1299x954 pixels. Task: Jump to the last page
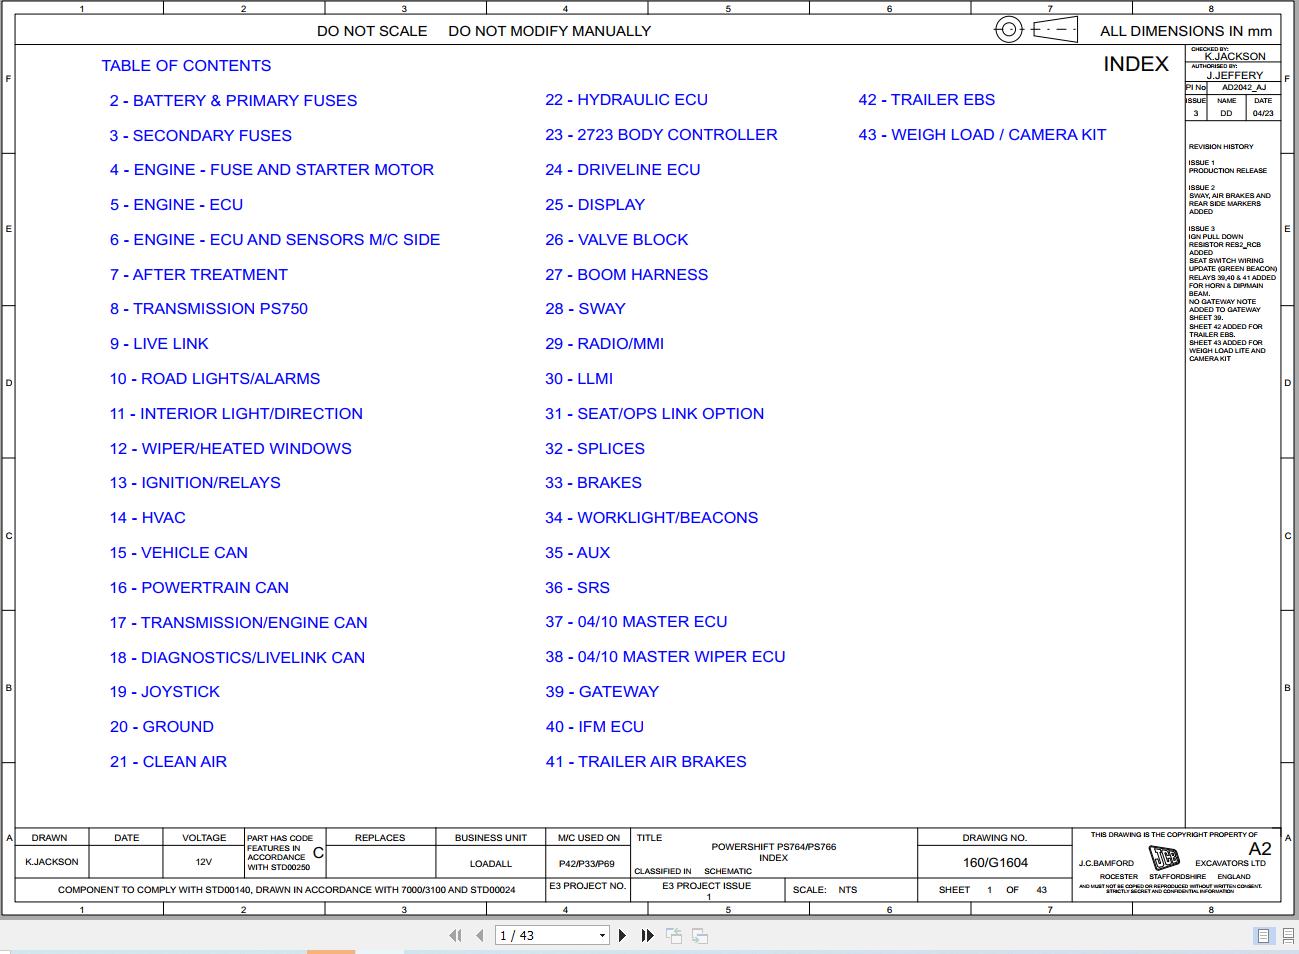[x=647, y=935]
